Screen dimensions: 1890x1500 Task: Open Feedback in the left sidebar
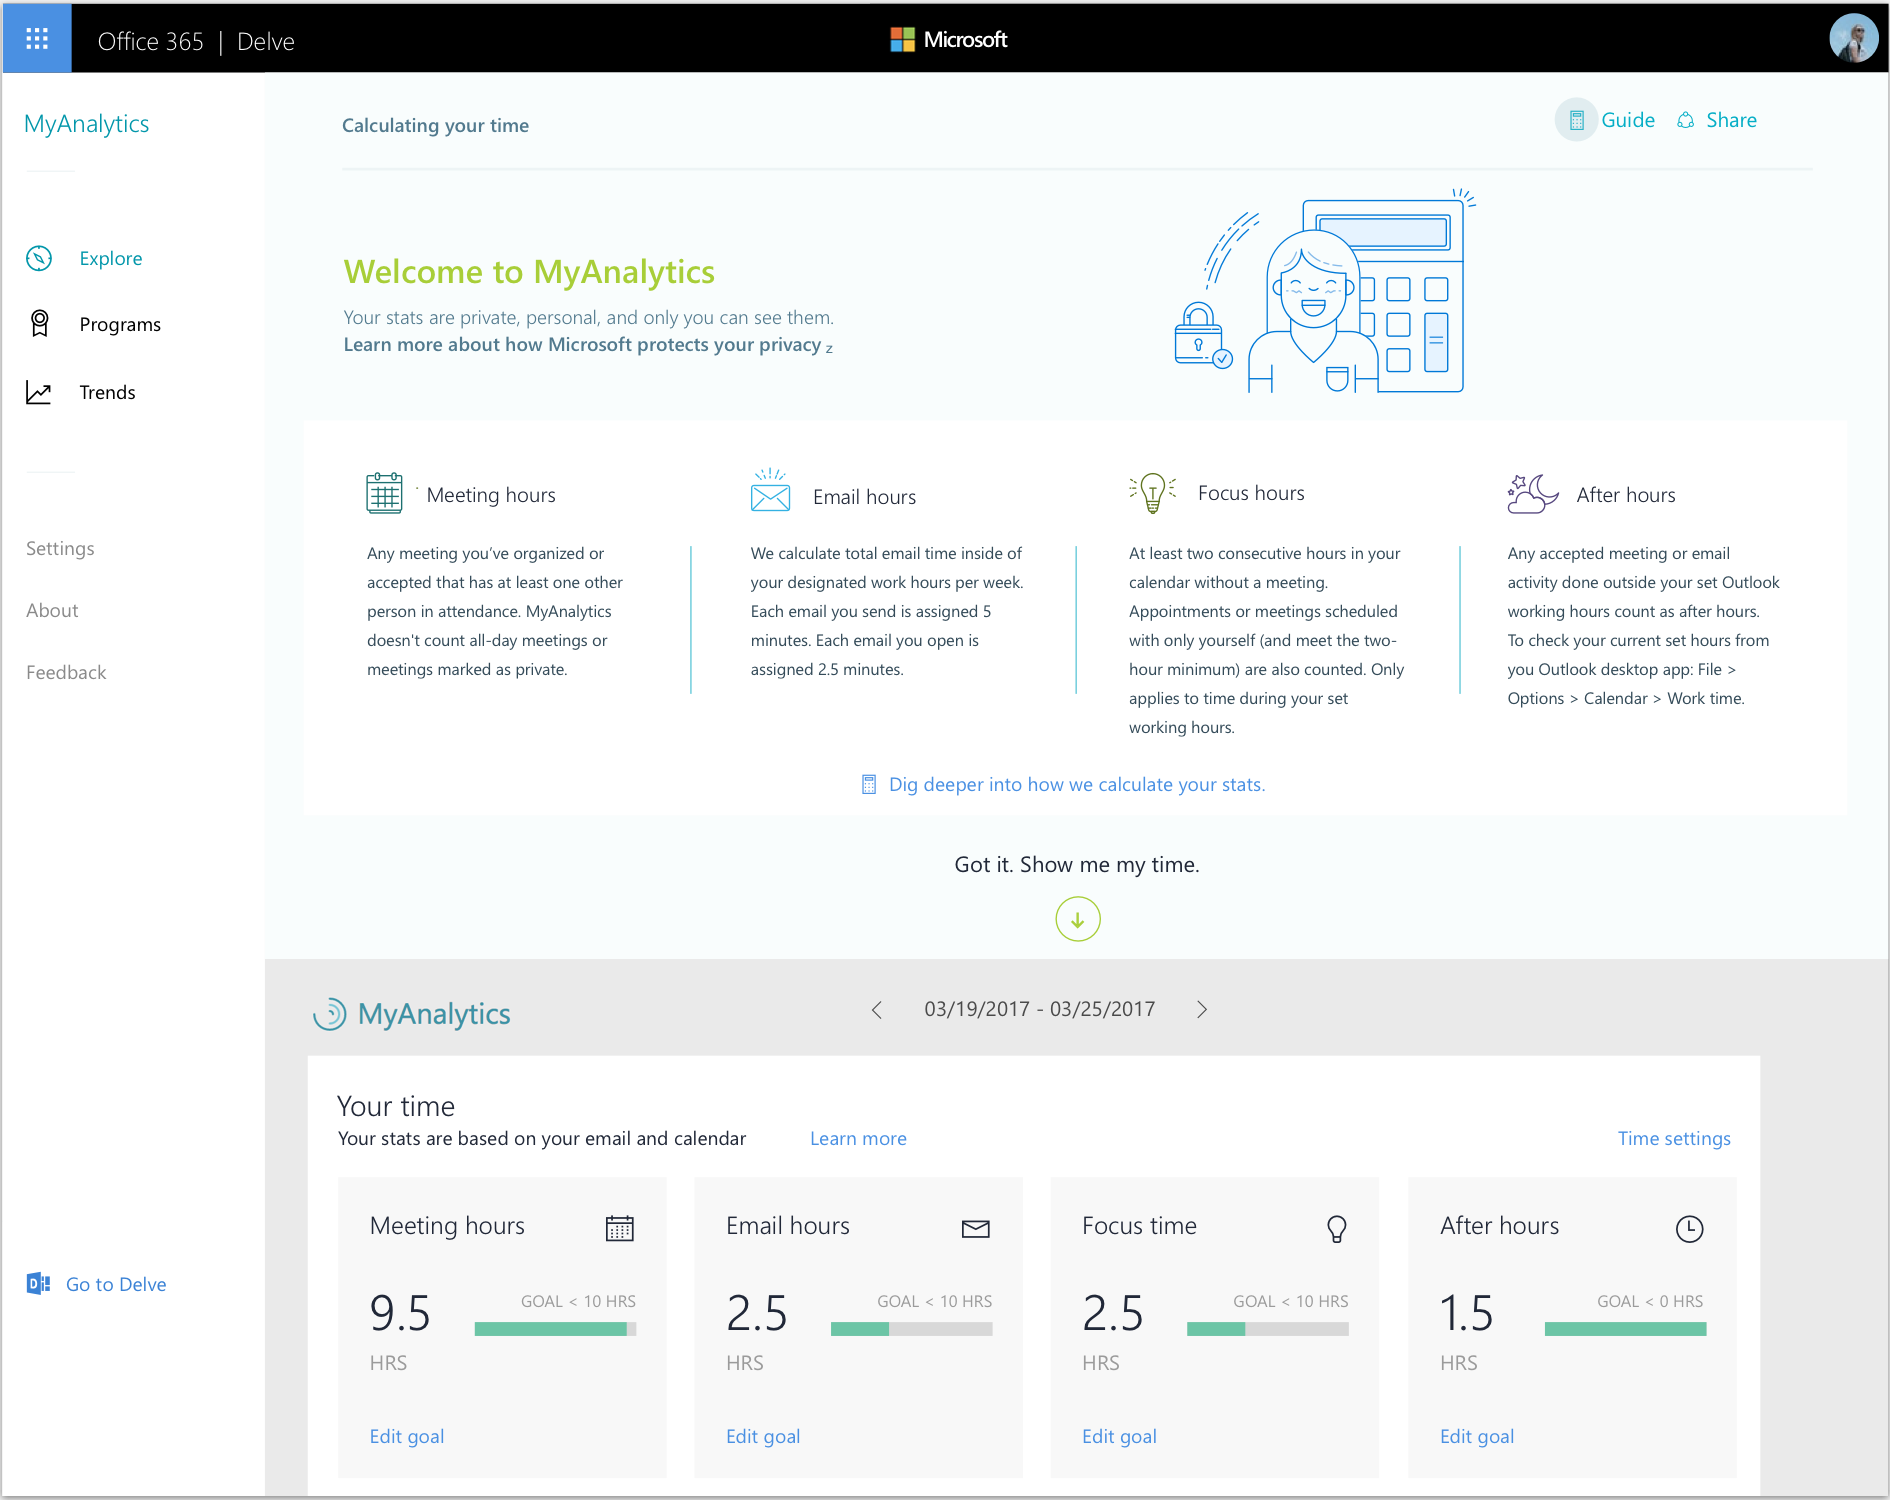point(66,672)
